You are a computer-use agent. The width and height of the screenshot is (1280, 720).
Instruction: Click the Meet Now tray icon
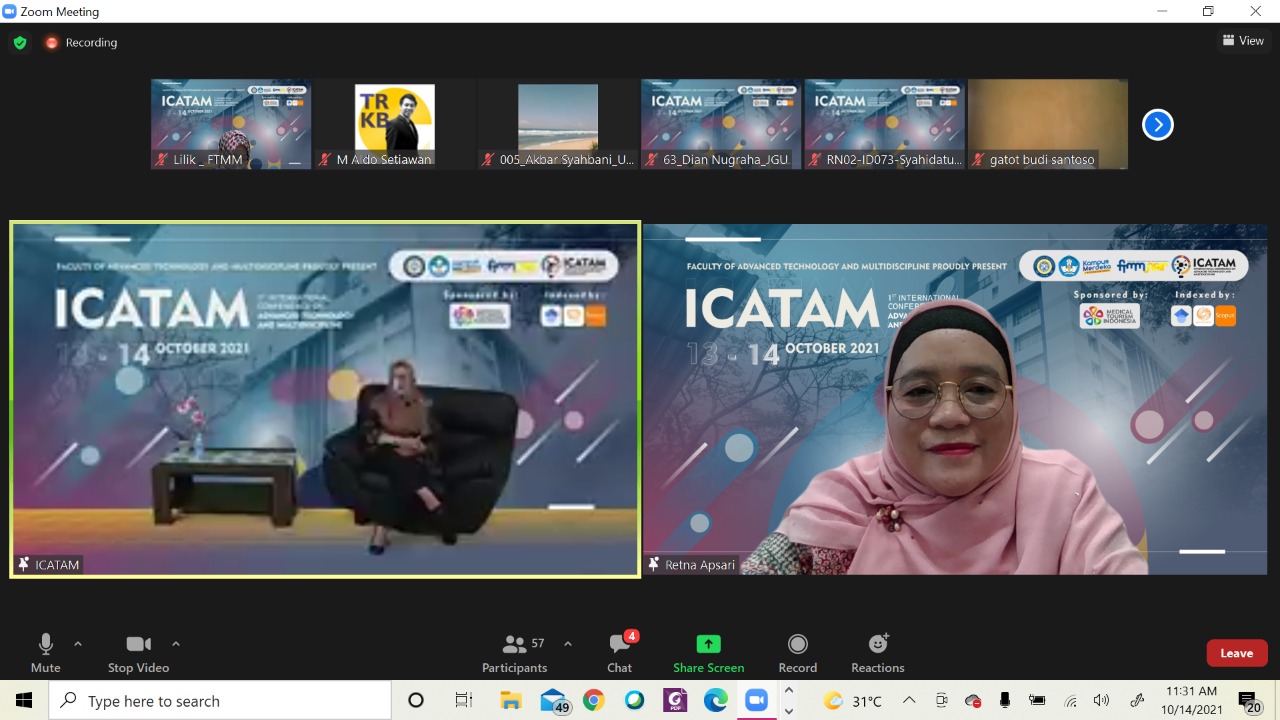point(941,701)
